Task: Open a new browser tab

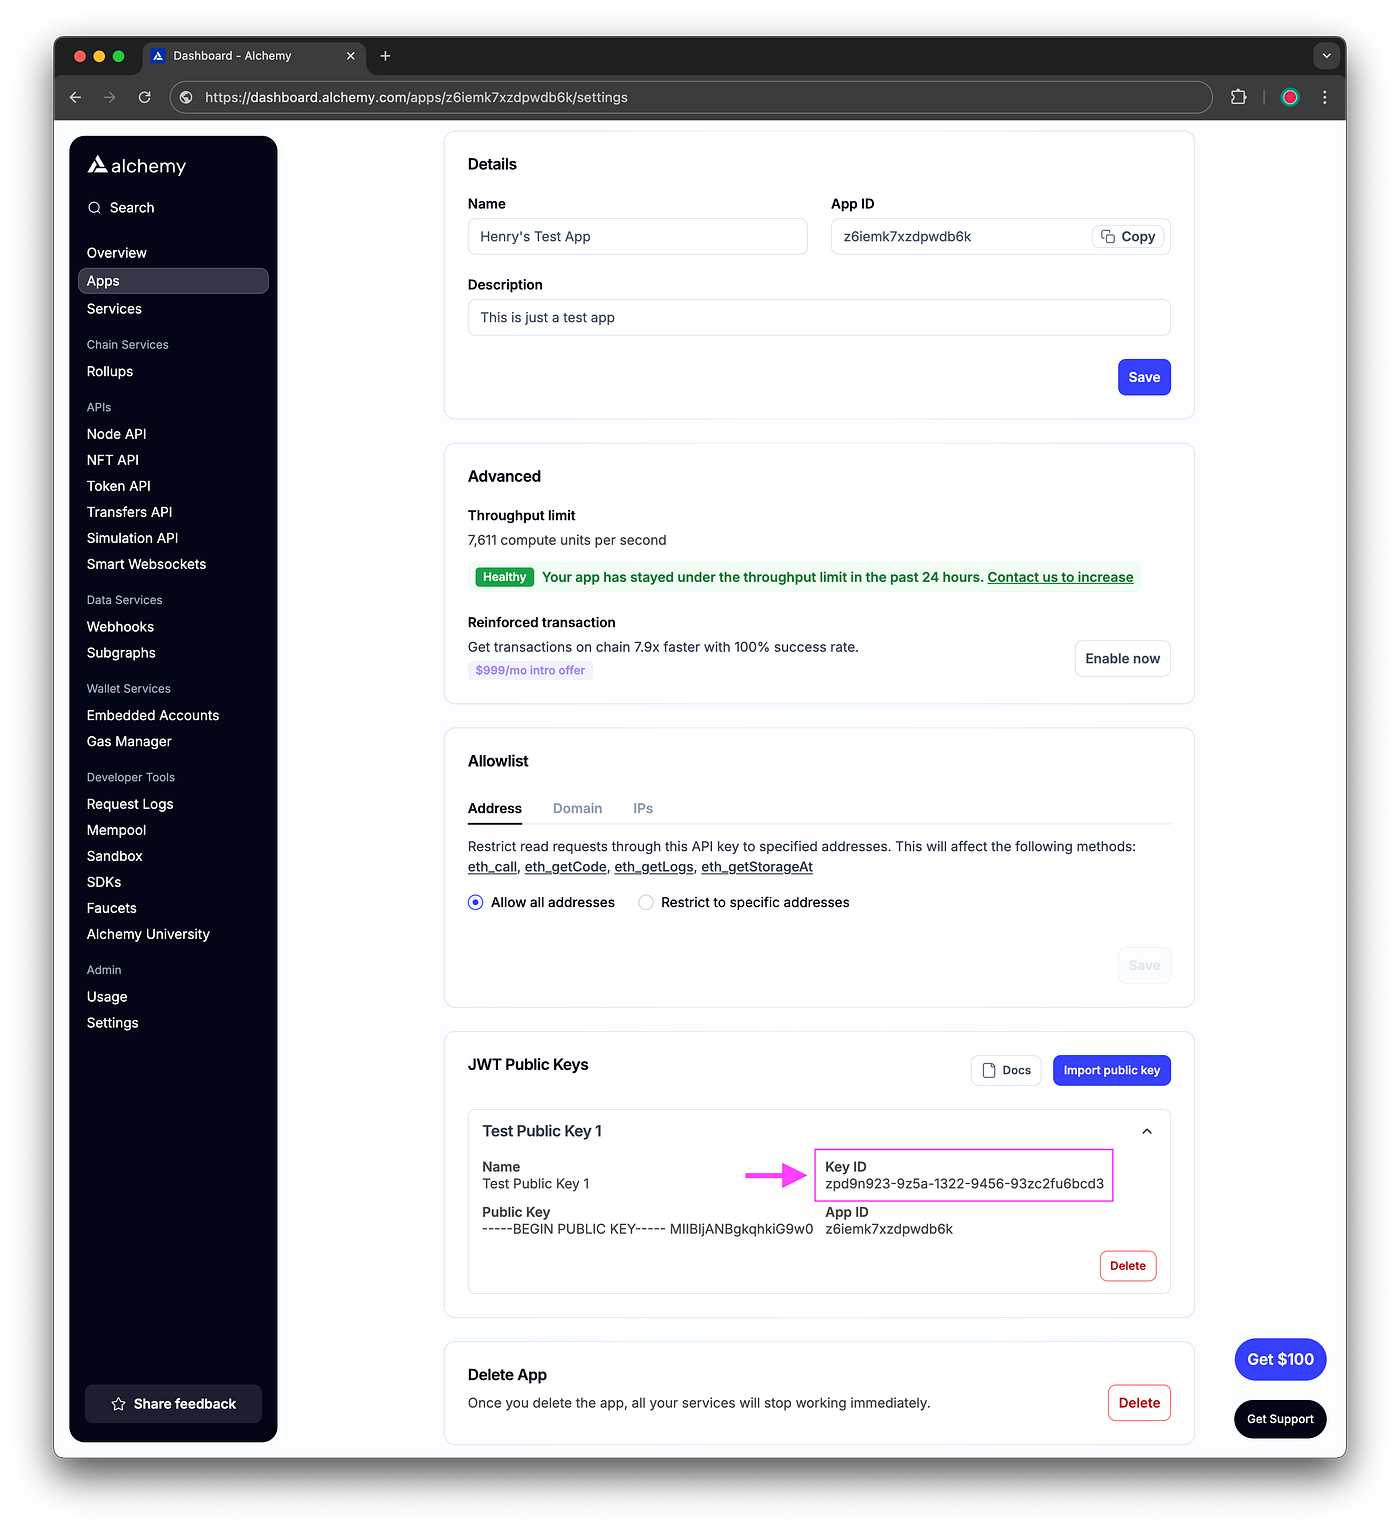Action: click(x=385, y=56)
